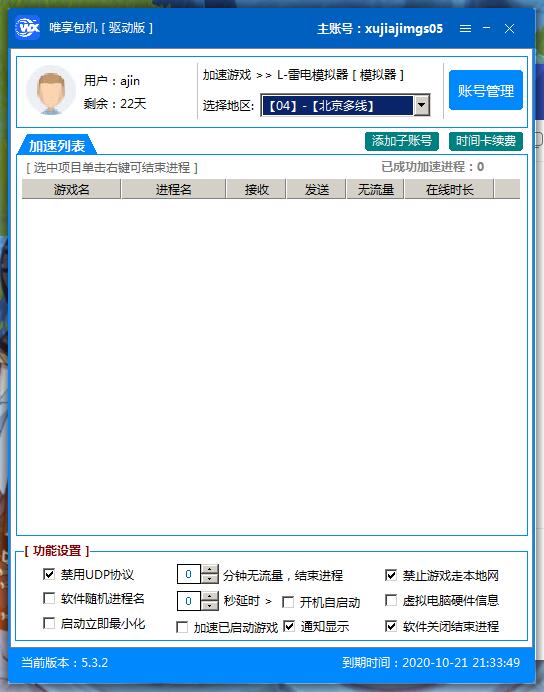Click the 秒延时 seconds input field
Screen dimensions: 544x692
(189, 601)
